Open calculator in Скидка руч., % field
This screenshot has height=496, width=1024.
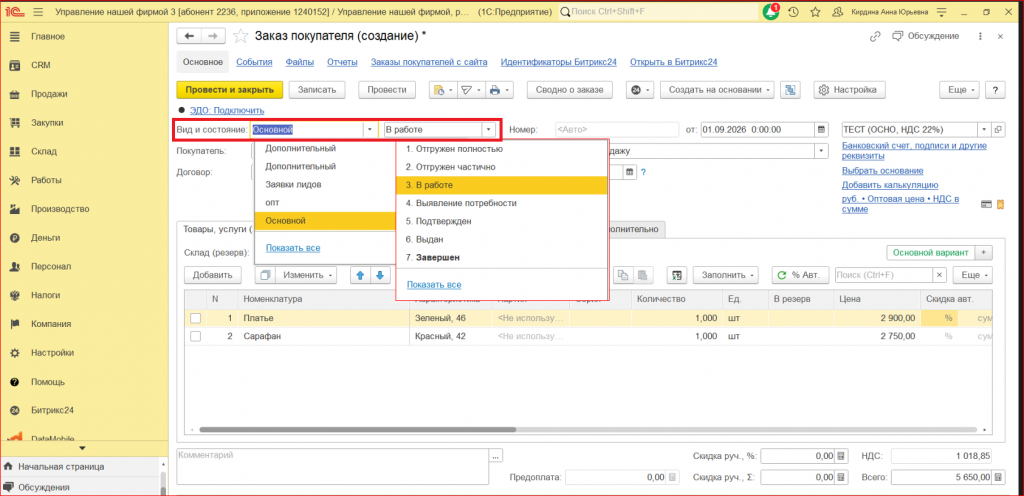[x=841, y=456]
